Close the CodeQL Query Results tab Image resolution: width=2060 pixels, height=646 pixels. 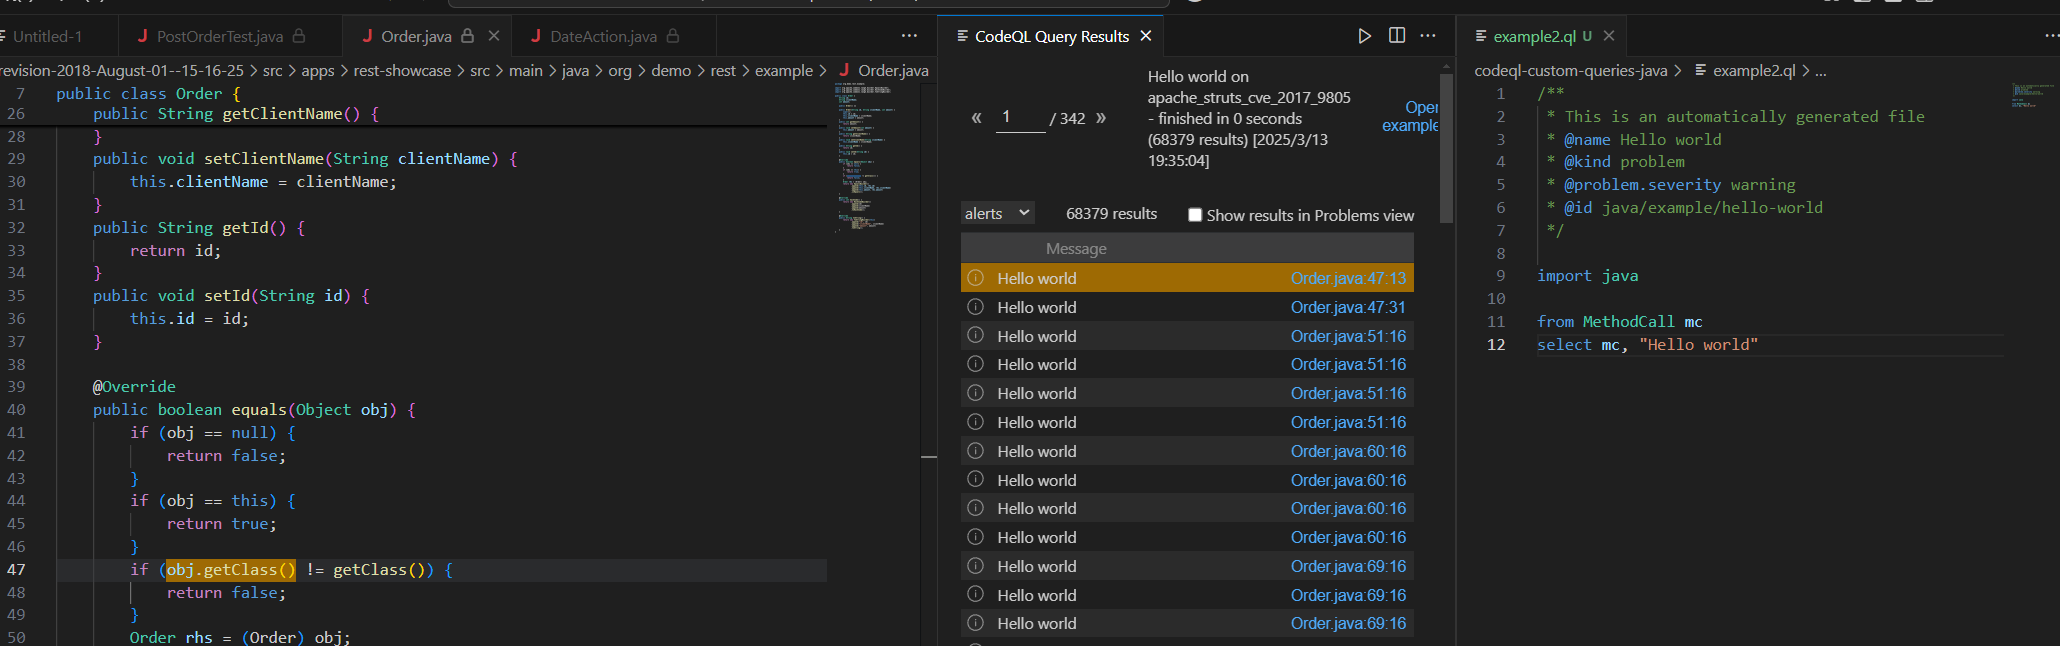tap(1146, 36)
